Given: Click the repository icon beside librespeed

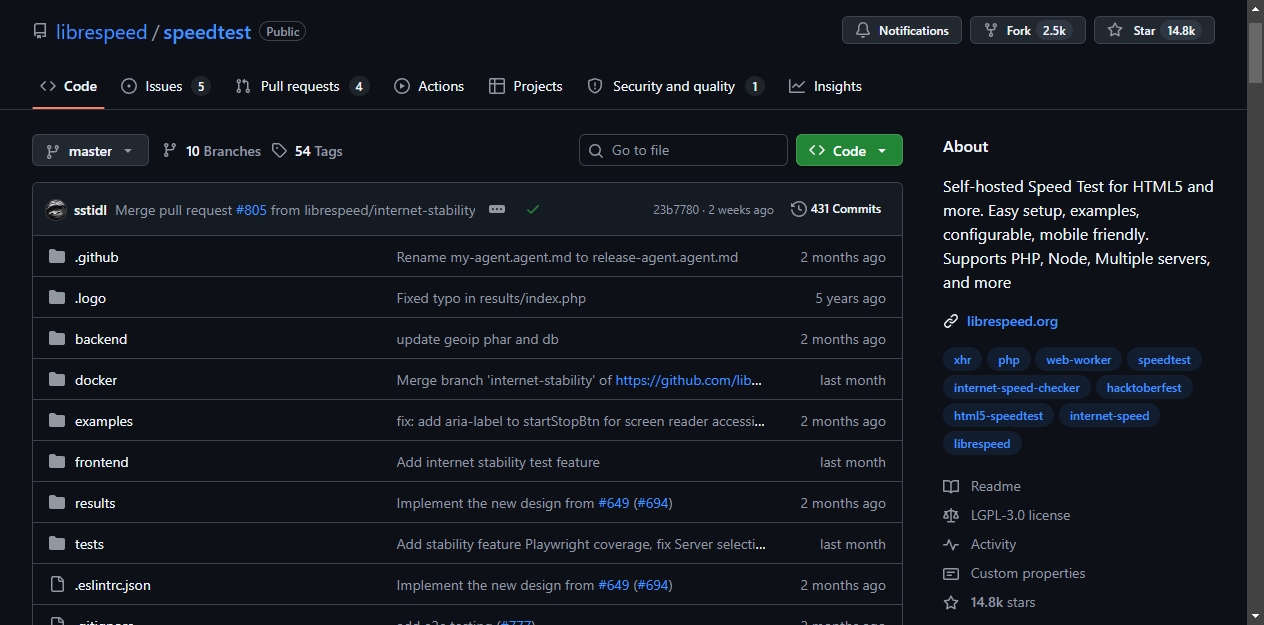Looking at the screenshot, I should click(40, 31).
